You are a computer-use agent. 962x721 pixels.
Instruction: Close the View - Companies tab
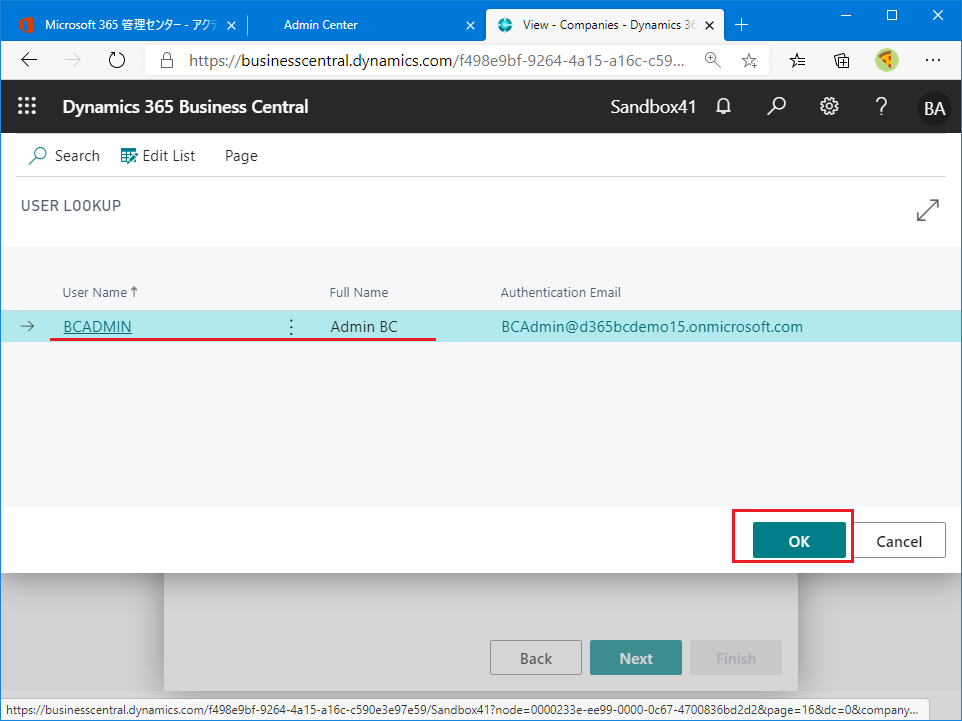point(709,25)
